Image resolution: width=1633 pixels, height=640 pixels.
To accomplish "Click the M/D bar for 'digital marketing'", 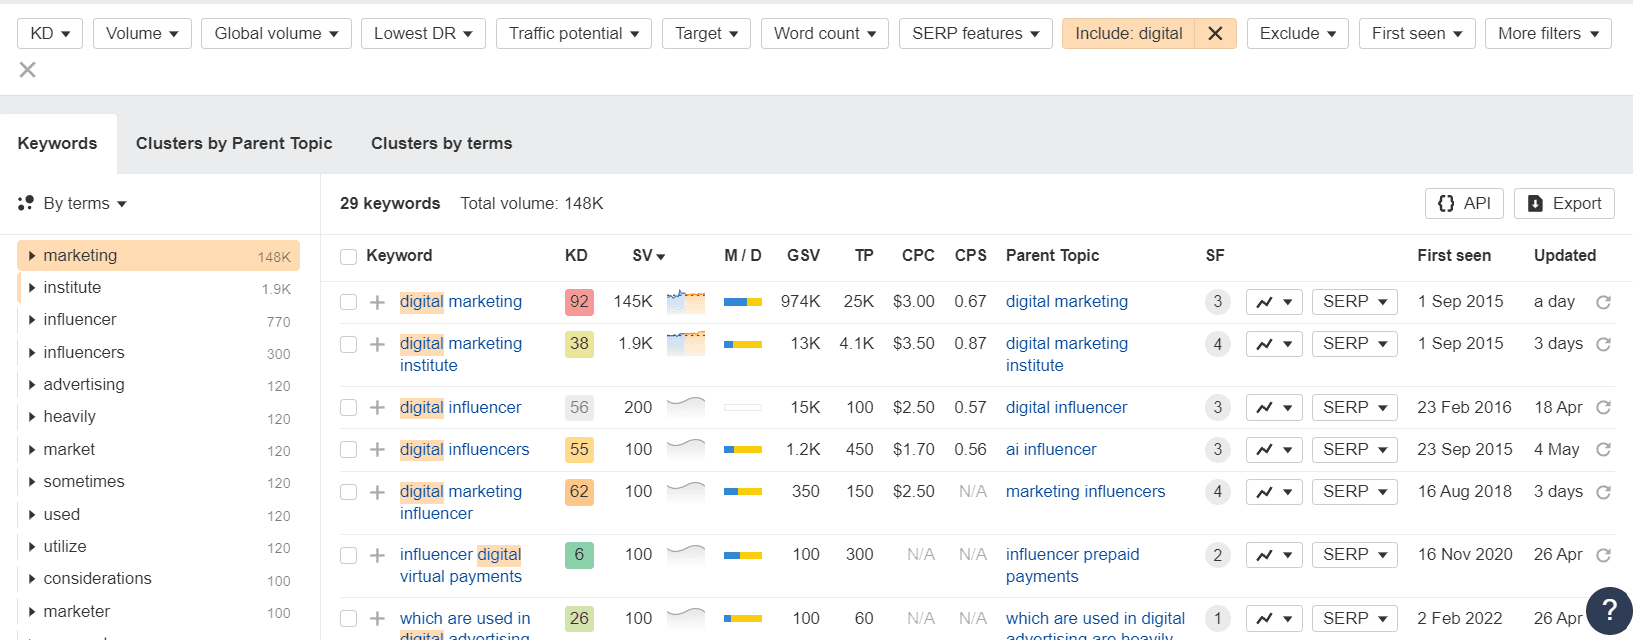I will (x=743, y=302).
